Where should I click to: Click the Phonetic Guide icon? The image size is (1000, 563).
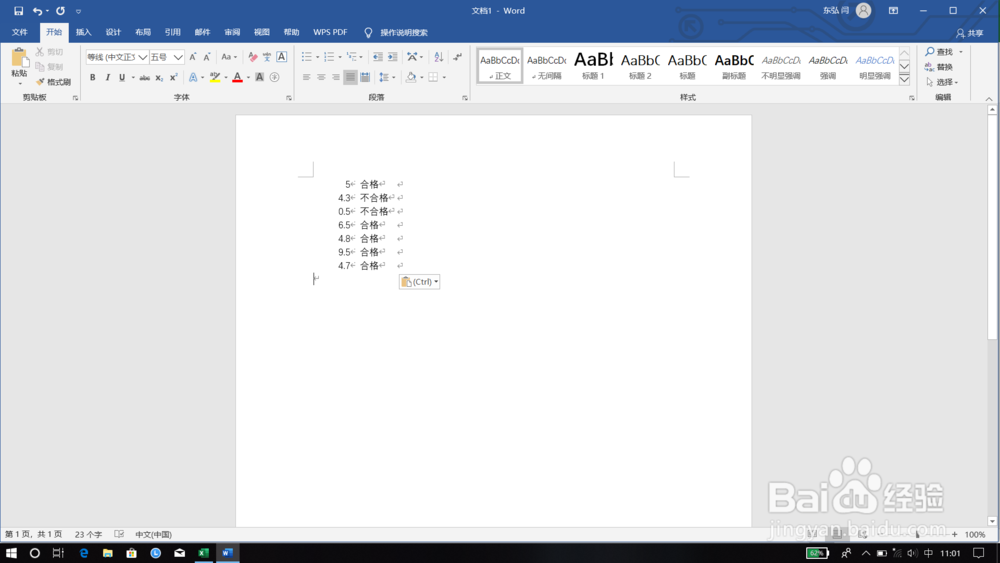tap(267, 57)
